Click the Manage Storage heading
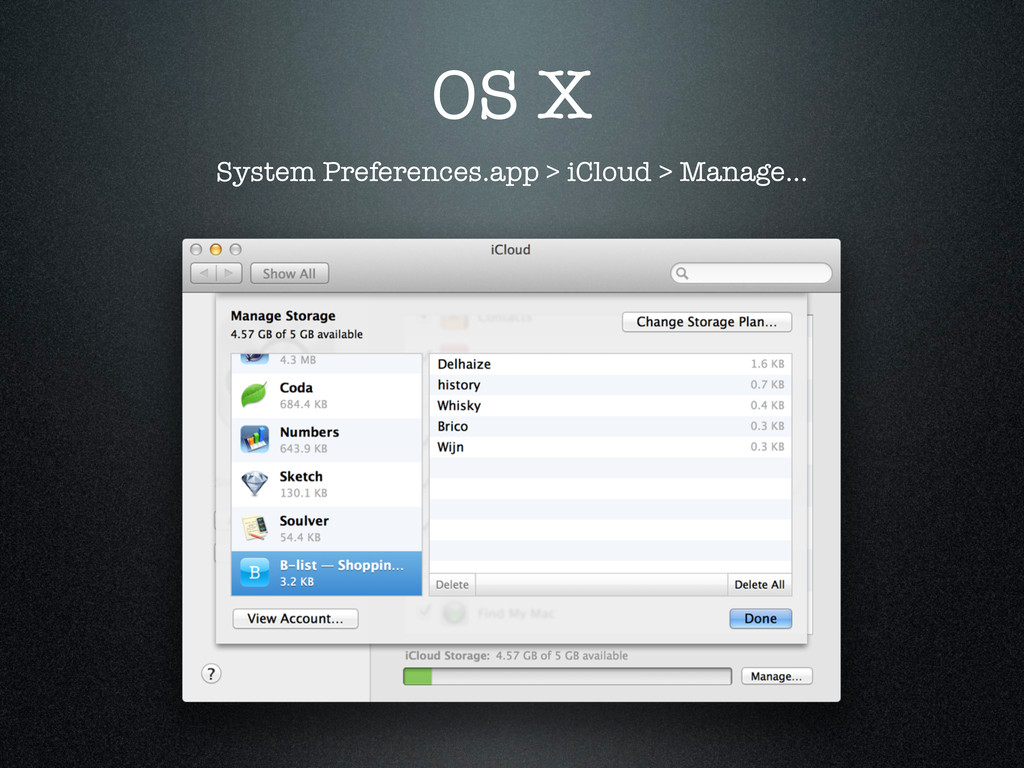 (x=283, y=315)
